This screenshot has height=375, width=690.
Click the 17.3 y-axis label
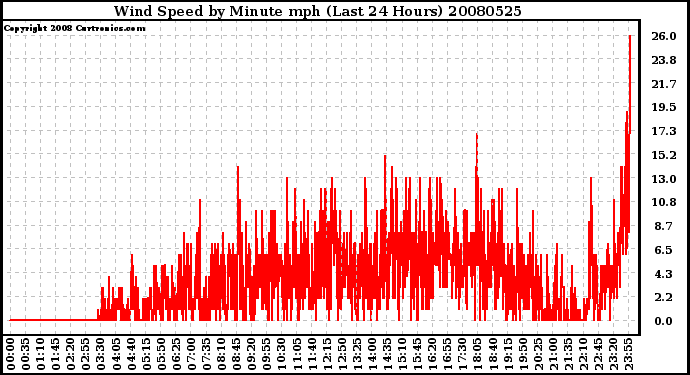coord(664,131)
